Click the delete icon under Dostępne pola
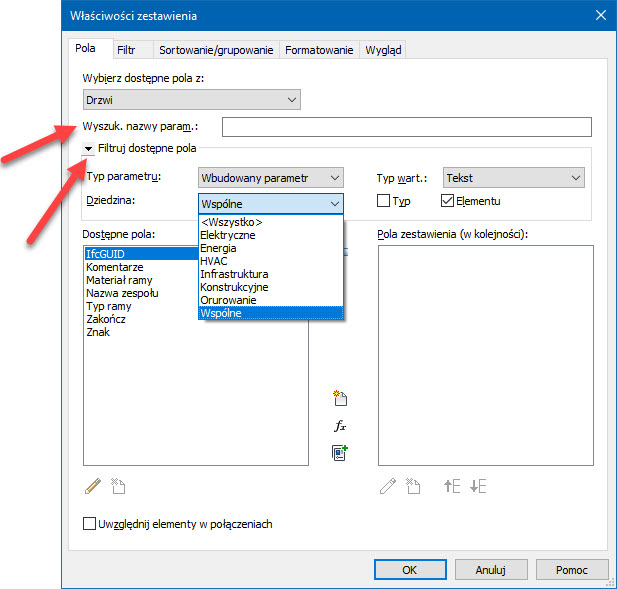 coord(117,487)
